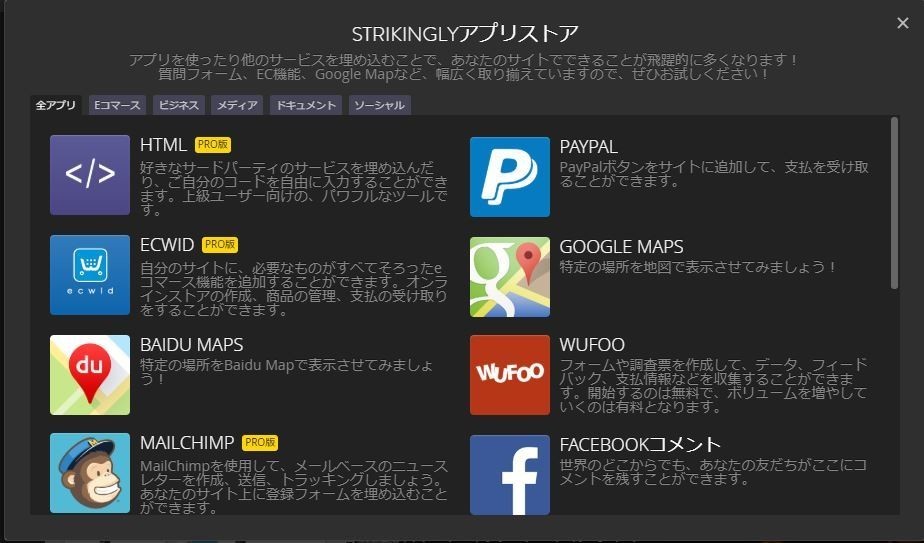This screenshot has width=924, height=543.
Task: Click the Baidu Maps app icon
Action: click(x=90, y=374)
